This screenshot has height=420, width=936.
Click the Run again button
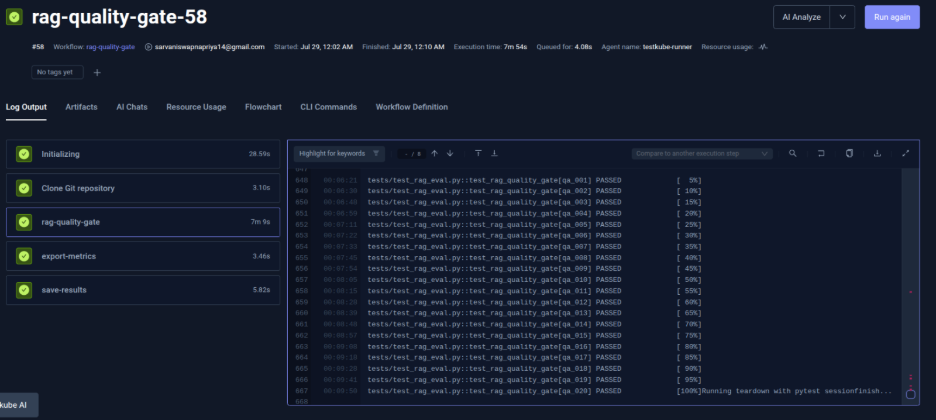click(x=892, y=17)
